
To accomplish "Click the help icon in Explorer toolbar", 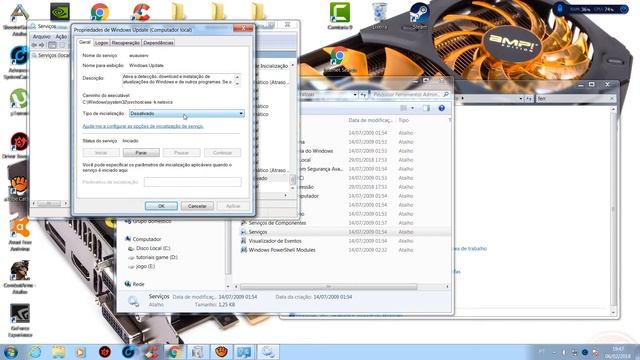I will [x=441, y=108].
